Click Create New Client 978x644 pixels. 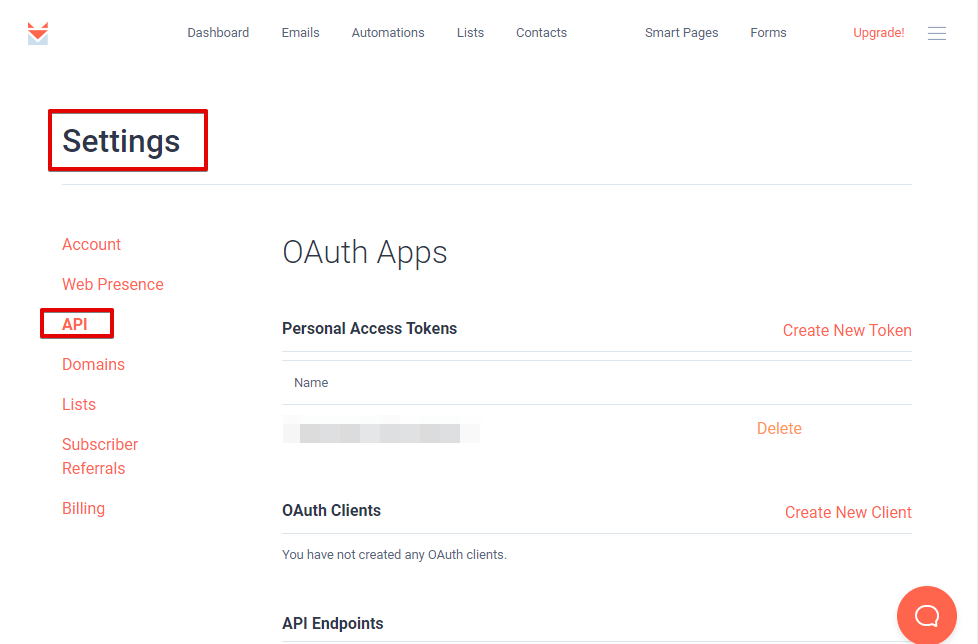click(x=848, y=512)
